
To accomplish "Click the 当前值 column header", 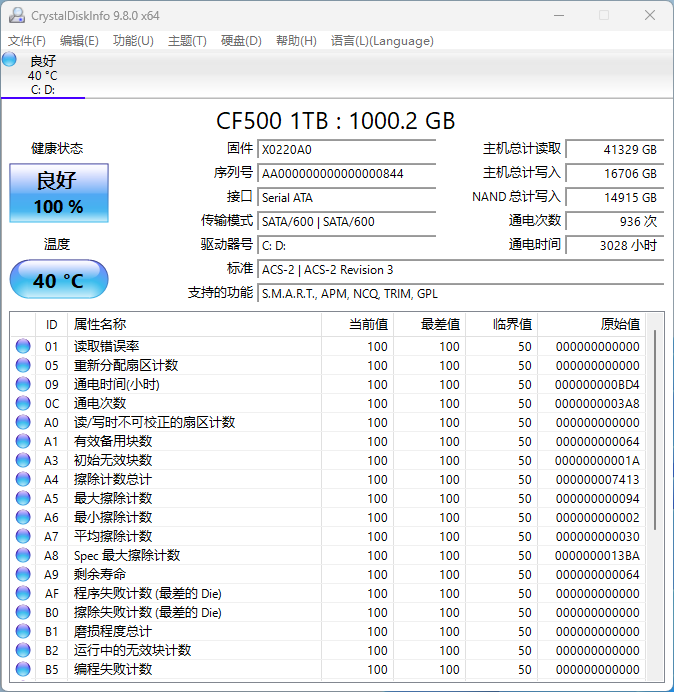I will click(x=358, y=324).
